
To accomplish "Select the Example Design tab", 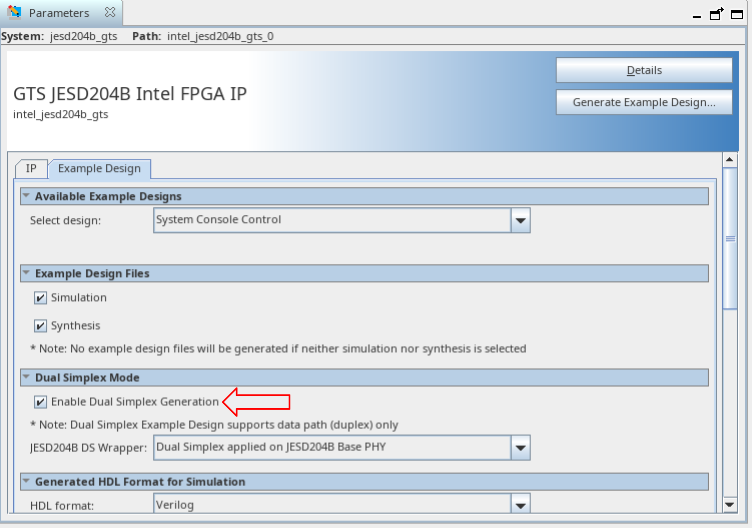I will tap(100, 168).
